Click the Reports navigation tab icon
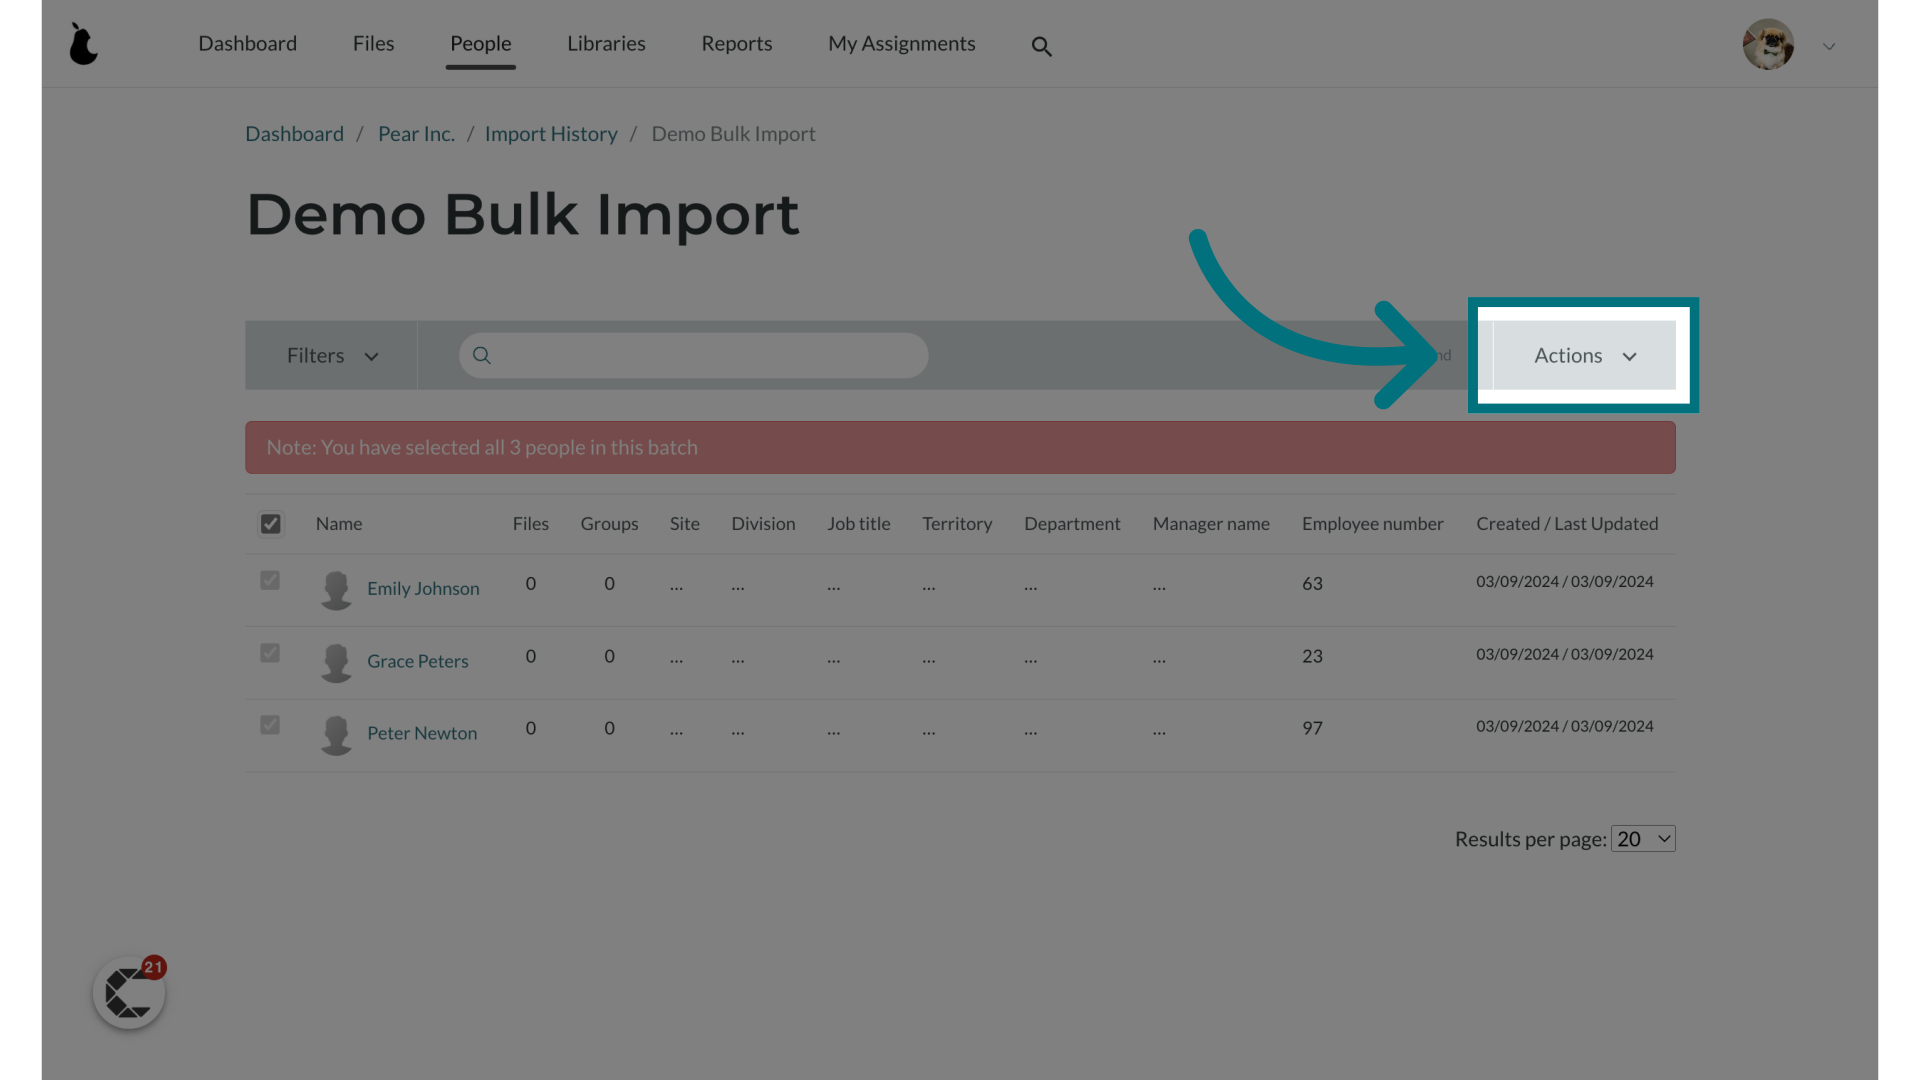 pos(737,42)
